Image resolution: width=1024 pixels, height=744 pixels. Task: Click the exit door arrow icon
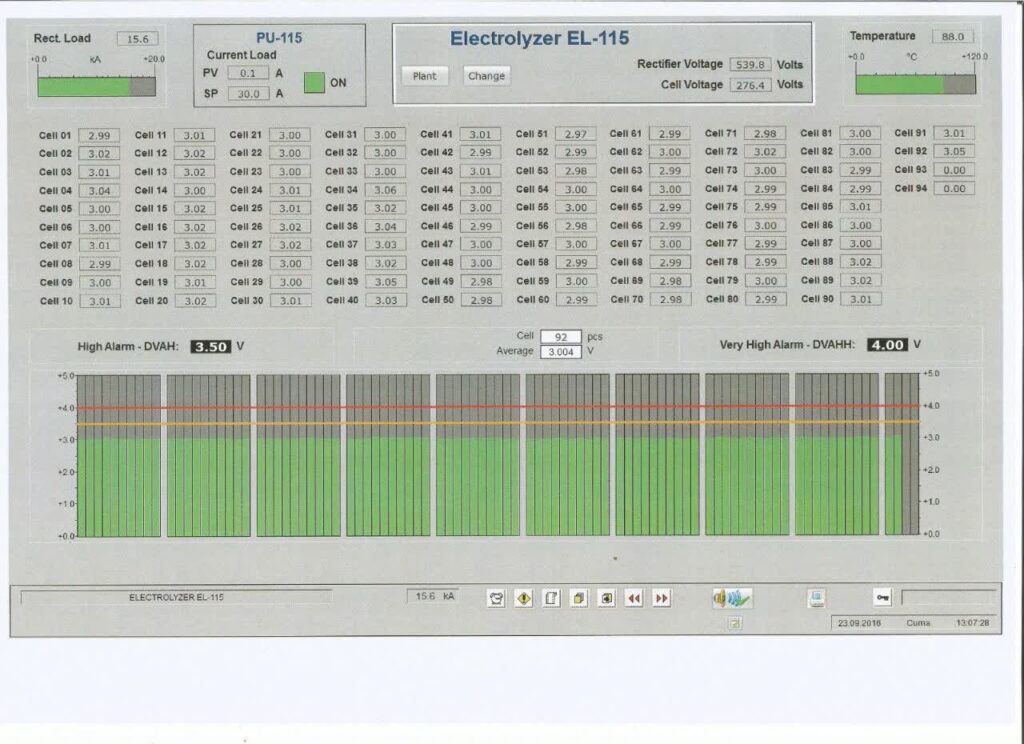tap(606, 598)
